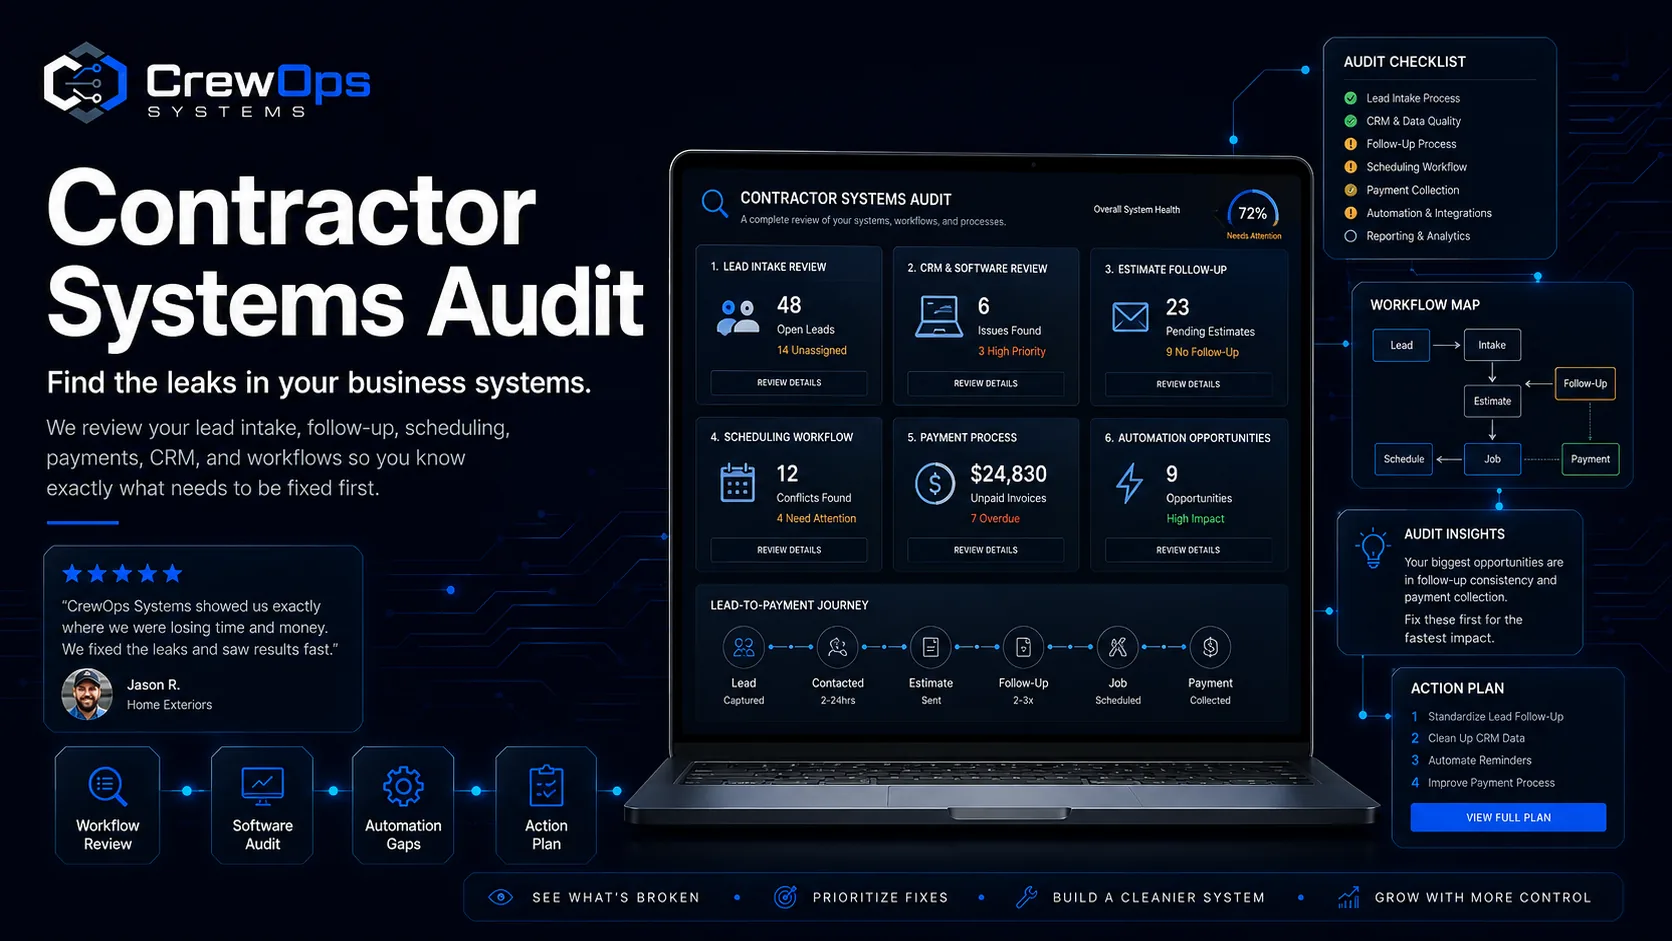Click the "14 Unassigned" text
1672x941 pixels.
point(812,350)
